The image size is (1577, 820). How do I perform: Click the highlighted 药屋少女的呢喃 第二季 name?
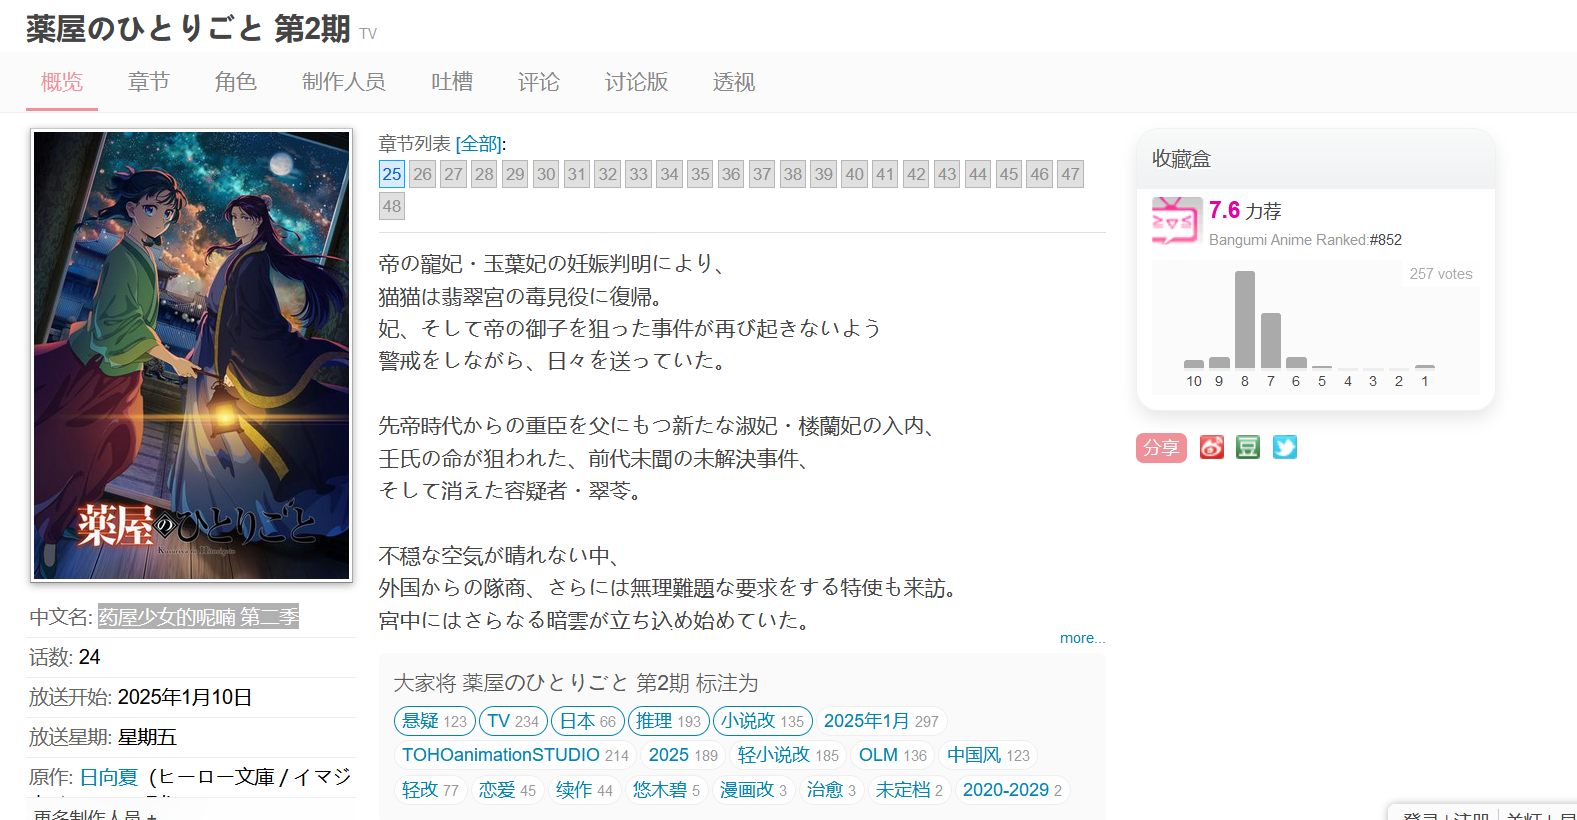199,617
